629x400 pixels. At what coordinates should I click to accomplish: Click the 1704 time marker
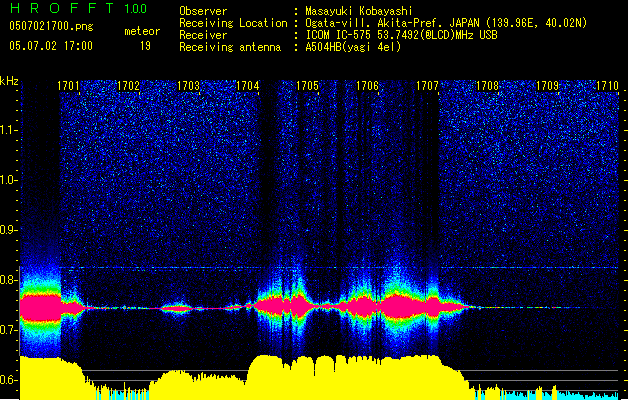[x=248, y=86]
